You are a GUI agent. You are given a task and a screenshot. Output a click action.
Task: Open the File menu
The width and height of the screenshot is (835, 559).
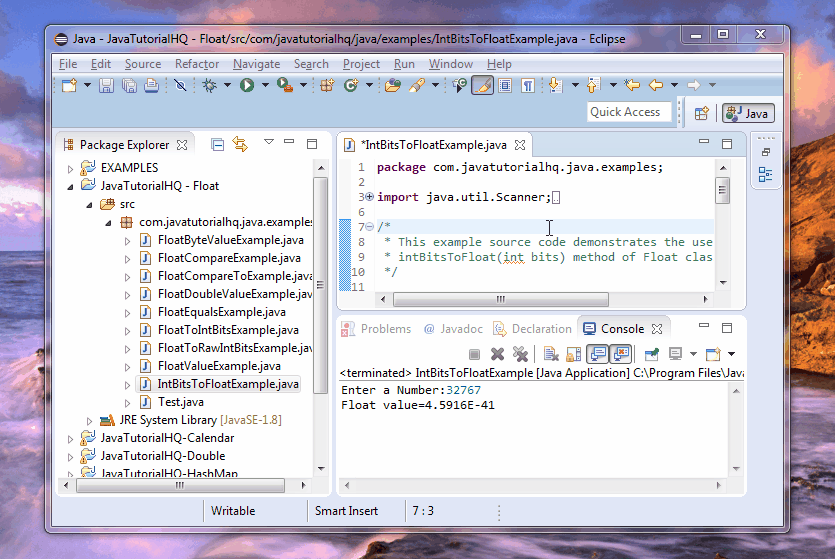pos(68,64)
